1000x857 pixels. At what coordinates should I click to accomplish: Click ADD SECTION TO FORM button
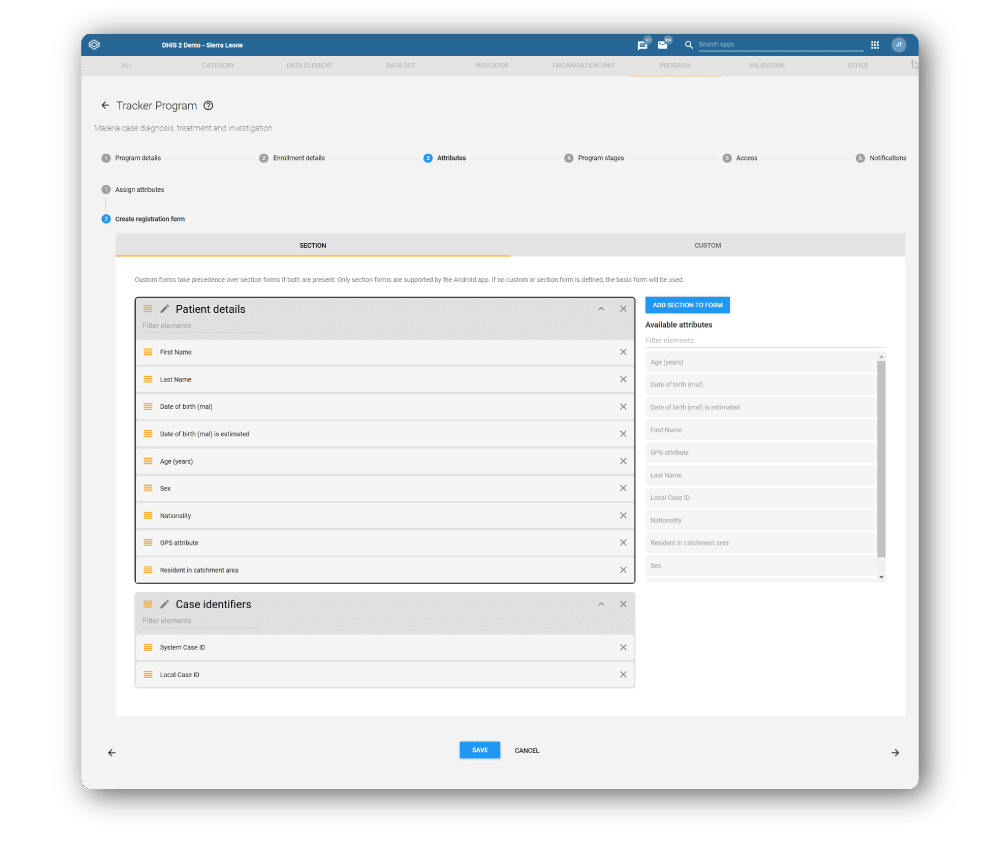pos(688,305)
